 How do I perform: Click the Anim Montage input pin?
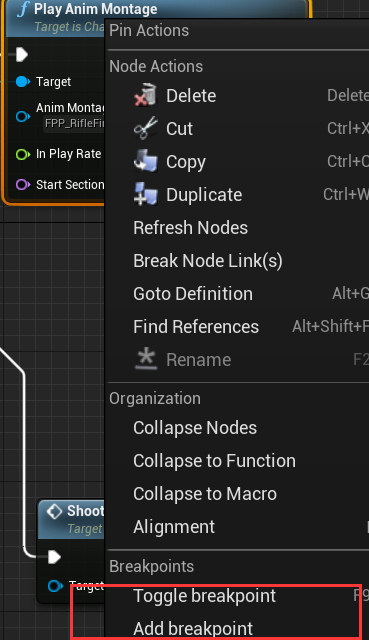pyautogui.click(x=22, y=116)
